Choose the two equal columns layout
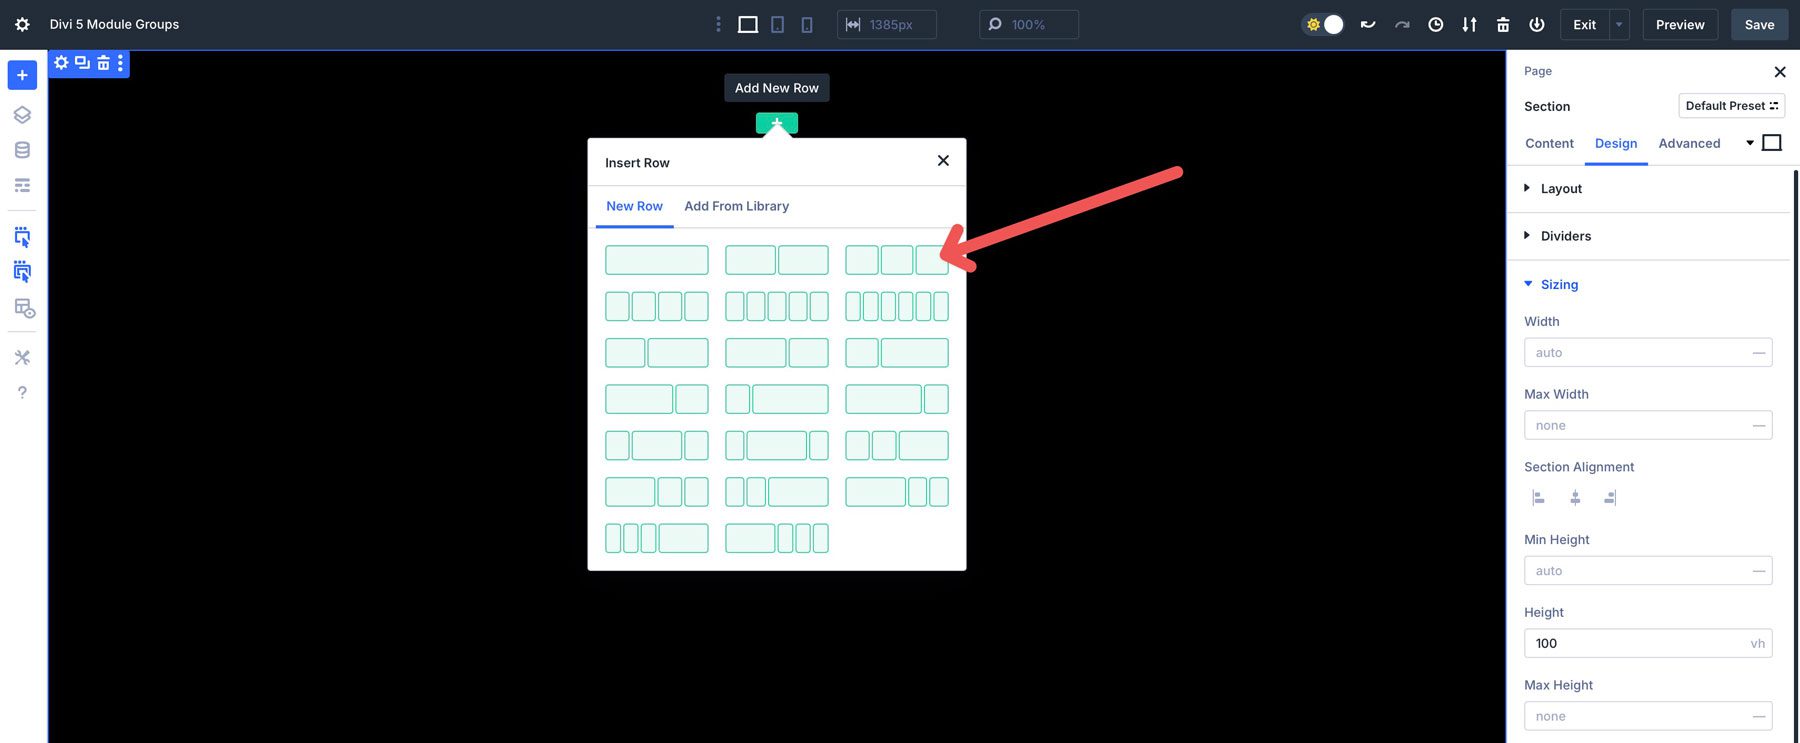This screenshot has width=1800, height=743. pos(777,260)
